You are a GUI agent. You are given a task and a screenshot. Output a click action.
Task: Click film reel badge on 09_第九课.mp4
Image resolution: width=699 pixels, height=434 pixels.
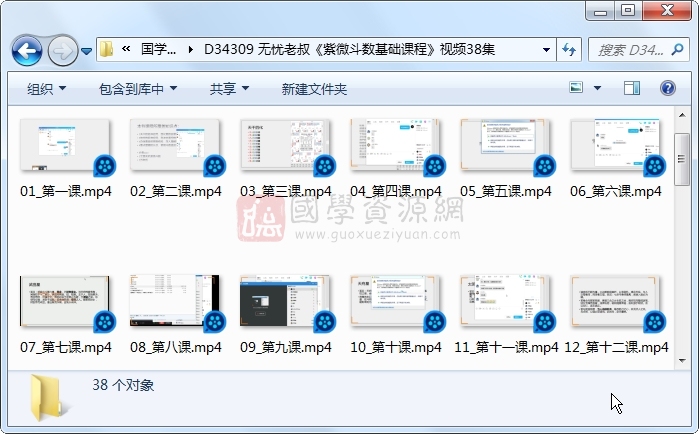click(x=325, y=322)
